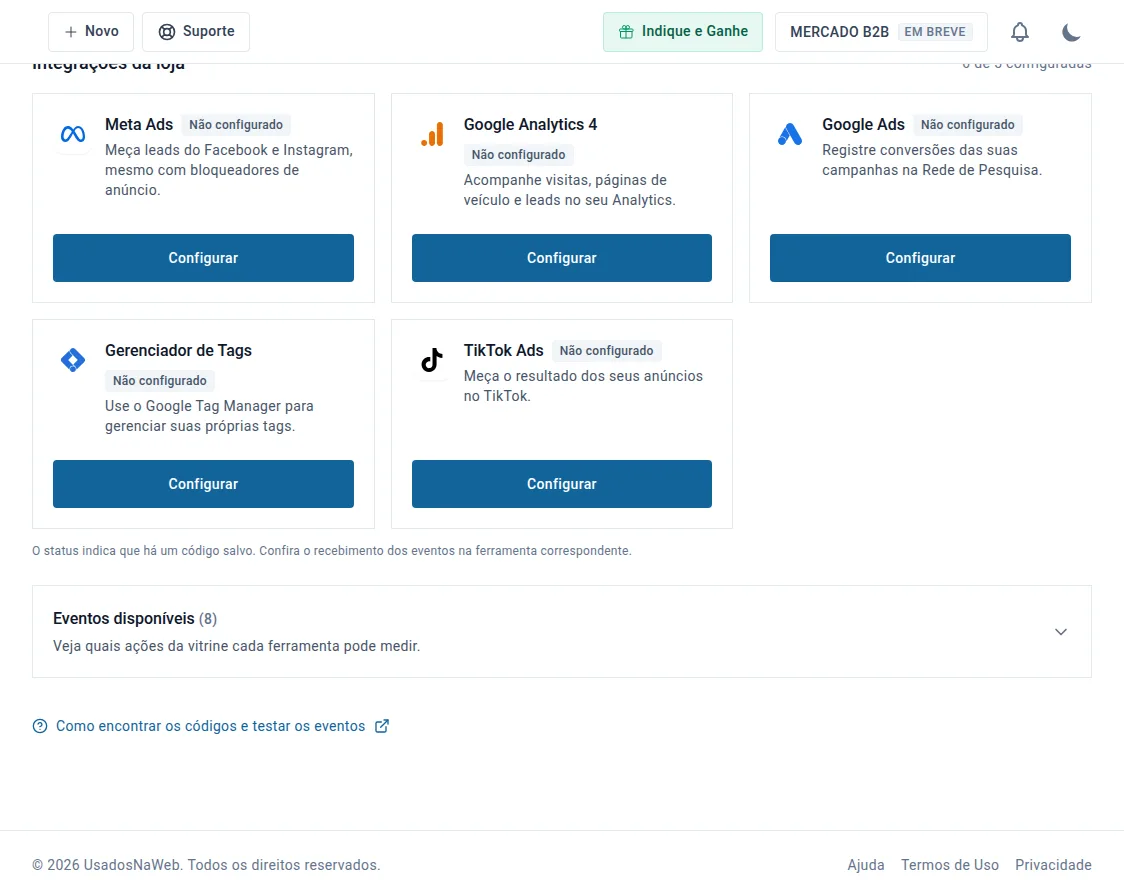The image size is (1124, 880).
Task: Configure Gerenciador de Tags integration
Action: pos(203,484)
